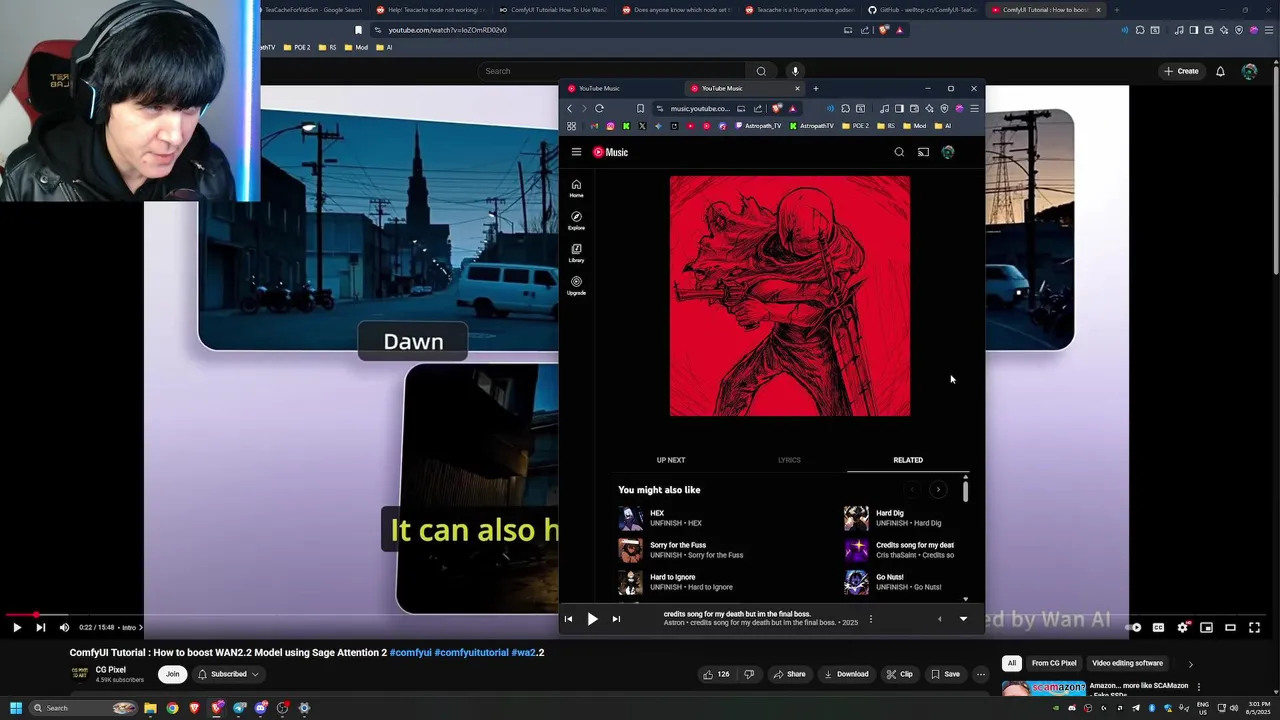Switch to the LYRICS tab

click(x=789, y=460)
